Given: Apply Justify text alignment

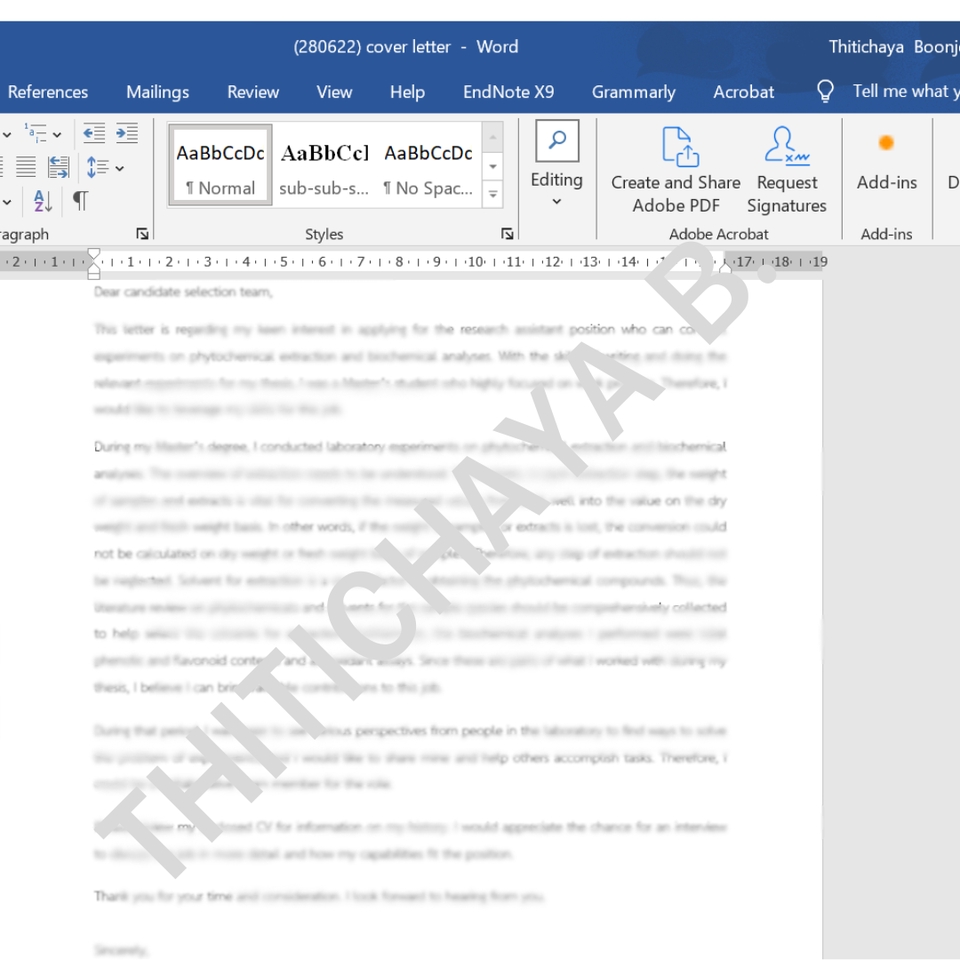Looking at the screenshot, I should pos(26,167).
